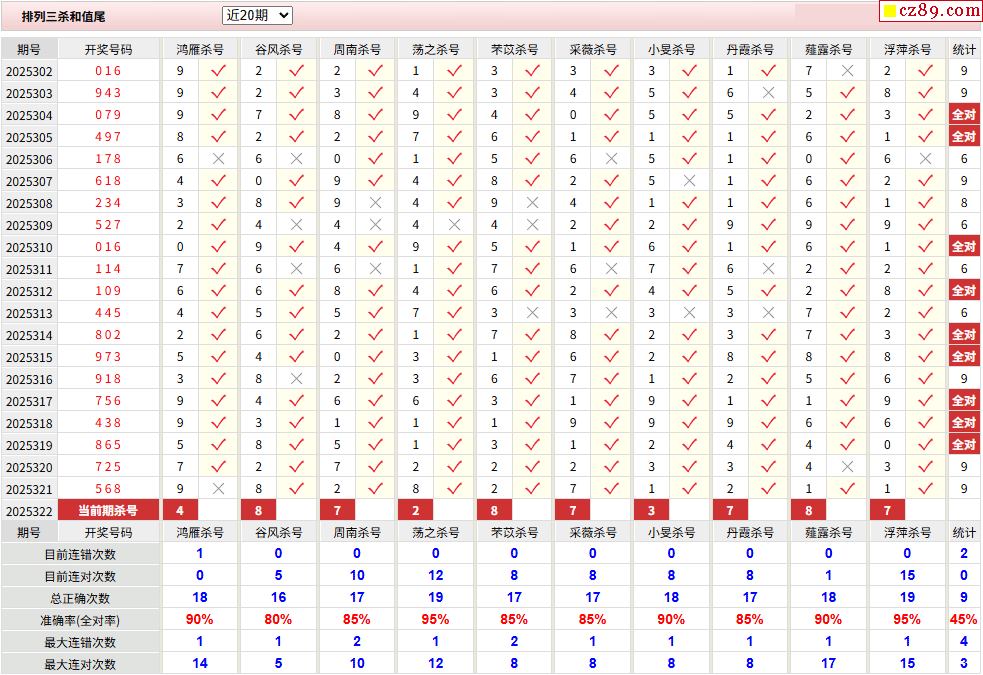This screenshot has width=983, height=675.
Task: Click the 鸿雁杀号 X mark in row 2025306
Action: (218, 159)
